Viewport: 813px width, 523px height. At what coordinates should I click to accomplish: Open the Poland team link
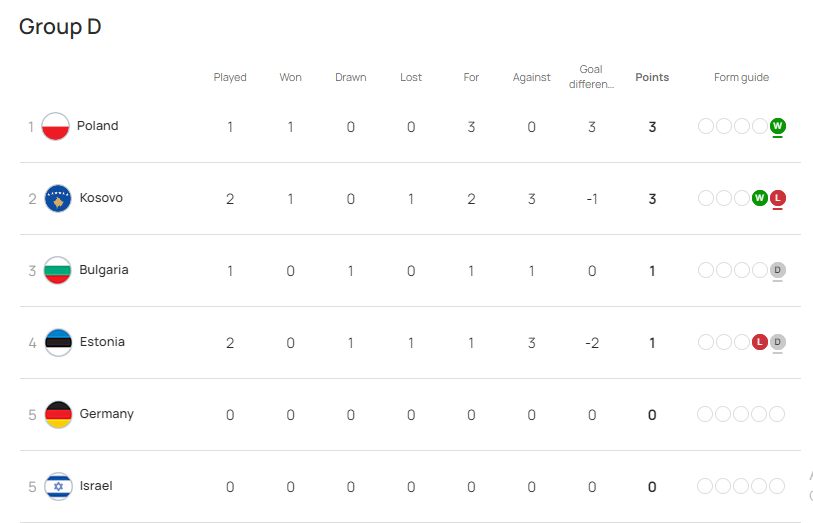tap(97, 126)
